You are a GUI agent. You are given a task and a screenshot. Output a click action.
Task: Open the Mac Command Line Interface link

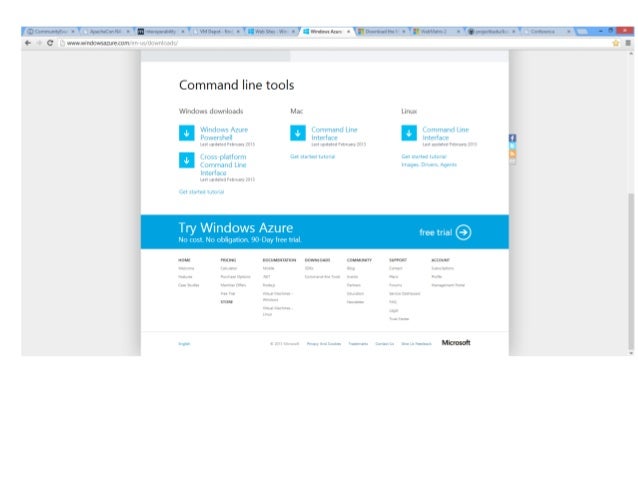pos(334,133)
